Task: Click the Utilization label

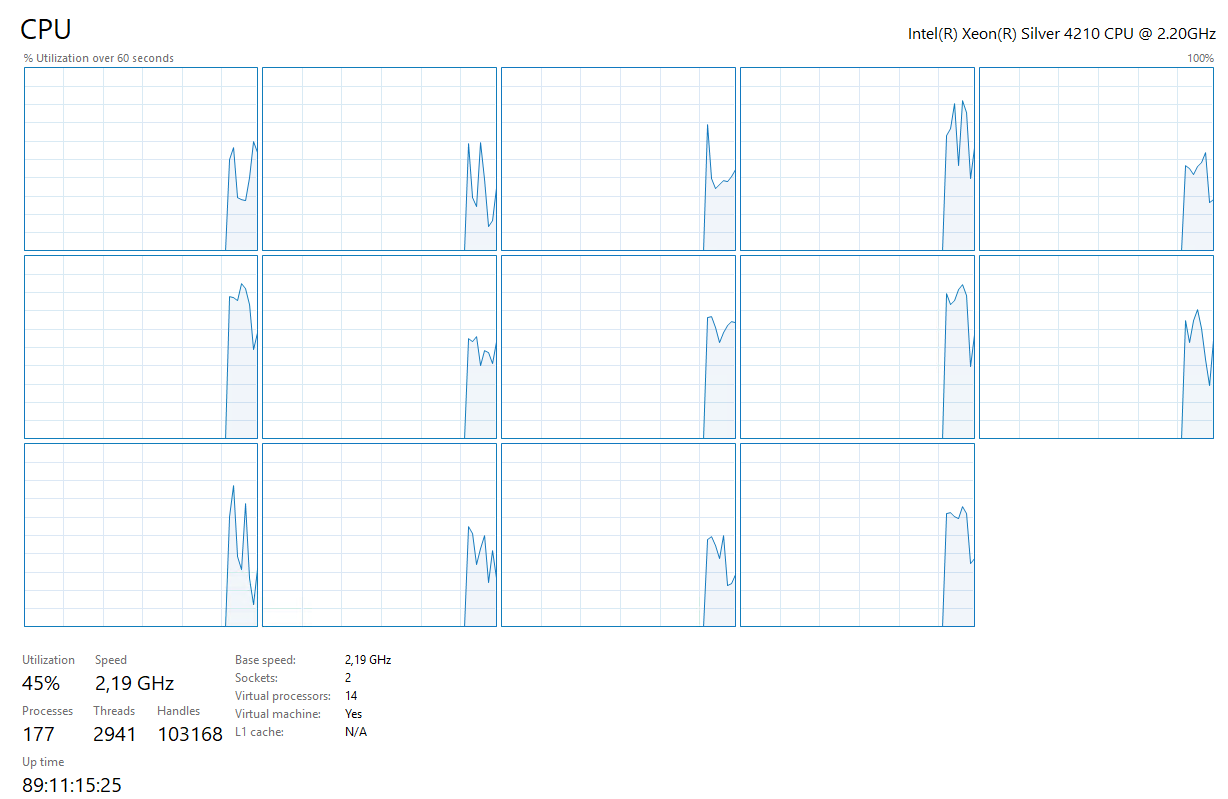Action: (49, 660)
